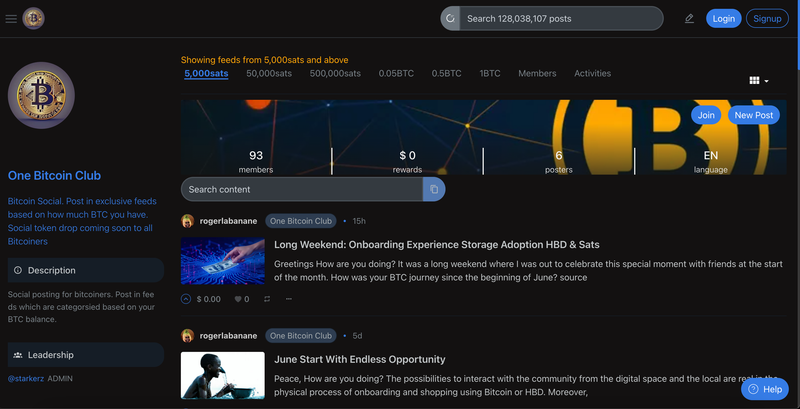Click the search refresh spinner icon
Viewport: 800px width, 409px height.
point(450,18)
